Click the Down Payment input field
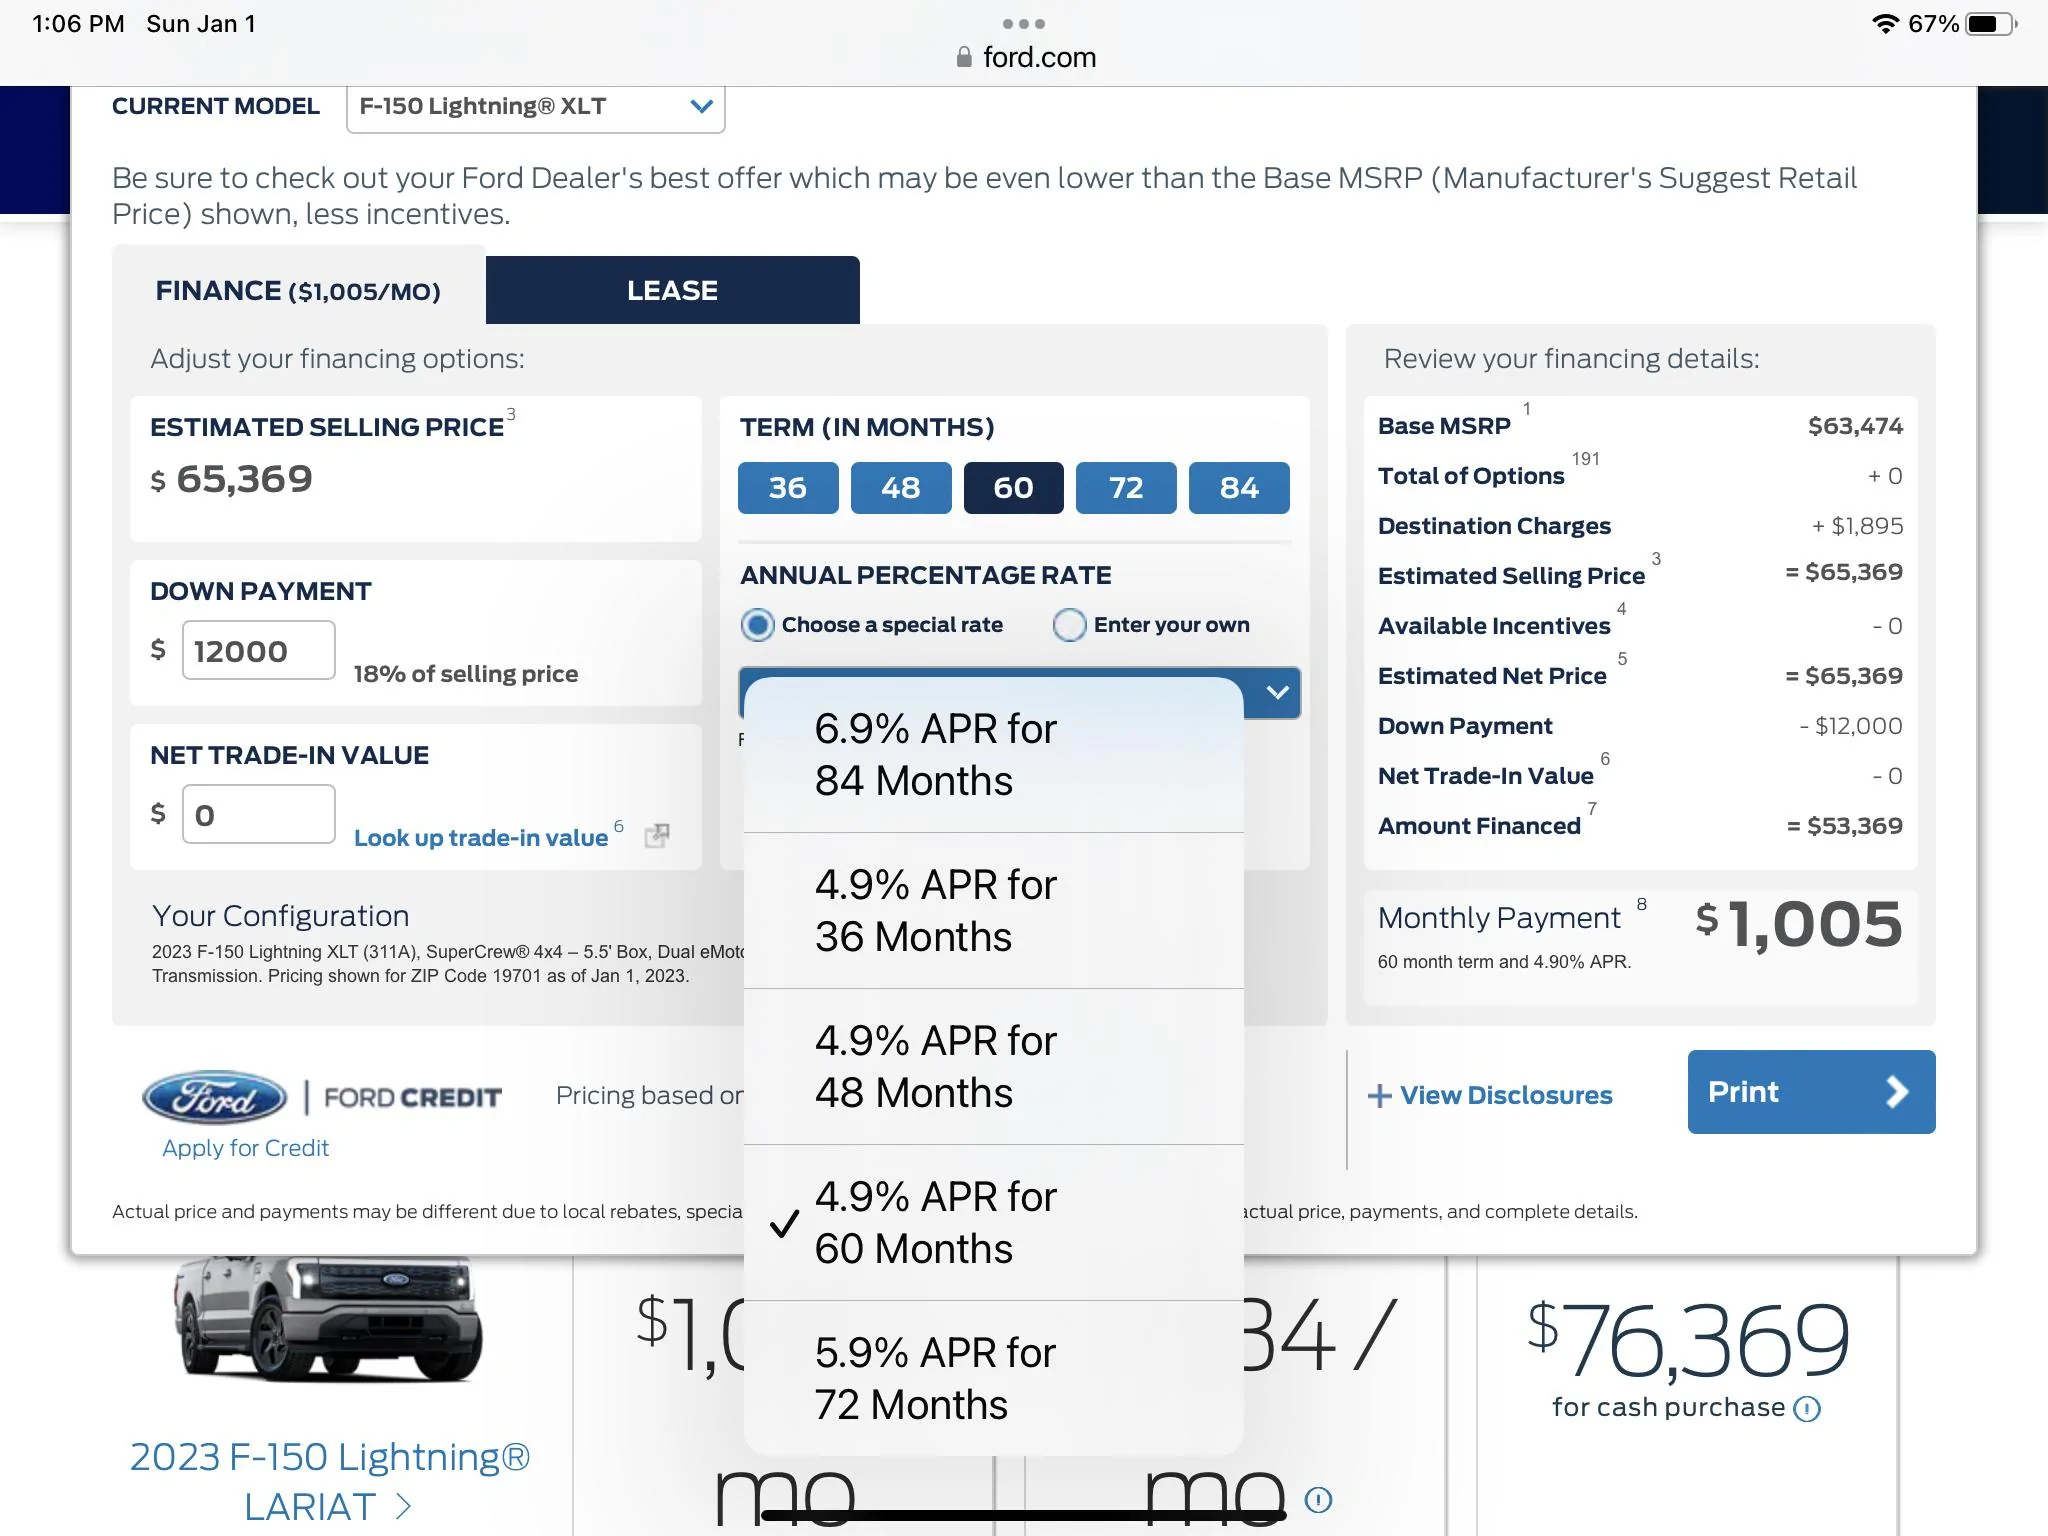The width and height of the screenshot is (2048, 1536). point(258,651)
